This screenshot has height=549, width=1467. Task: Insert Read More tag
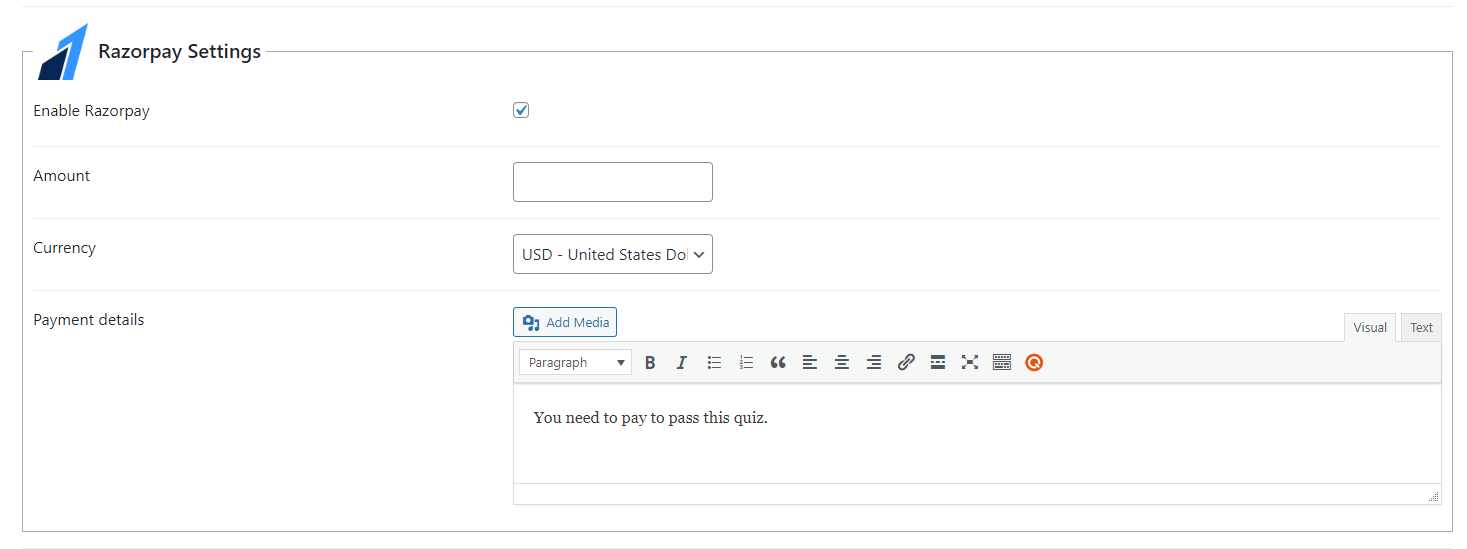[938, 362]
